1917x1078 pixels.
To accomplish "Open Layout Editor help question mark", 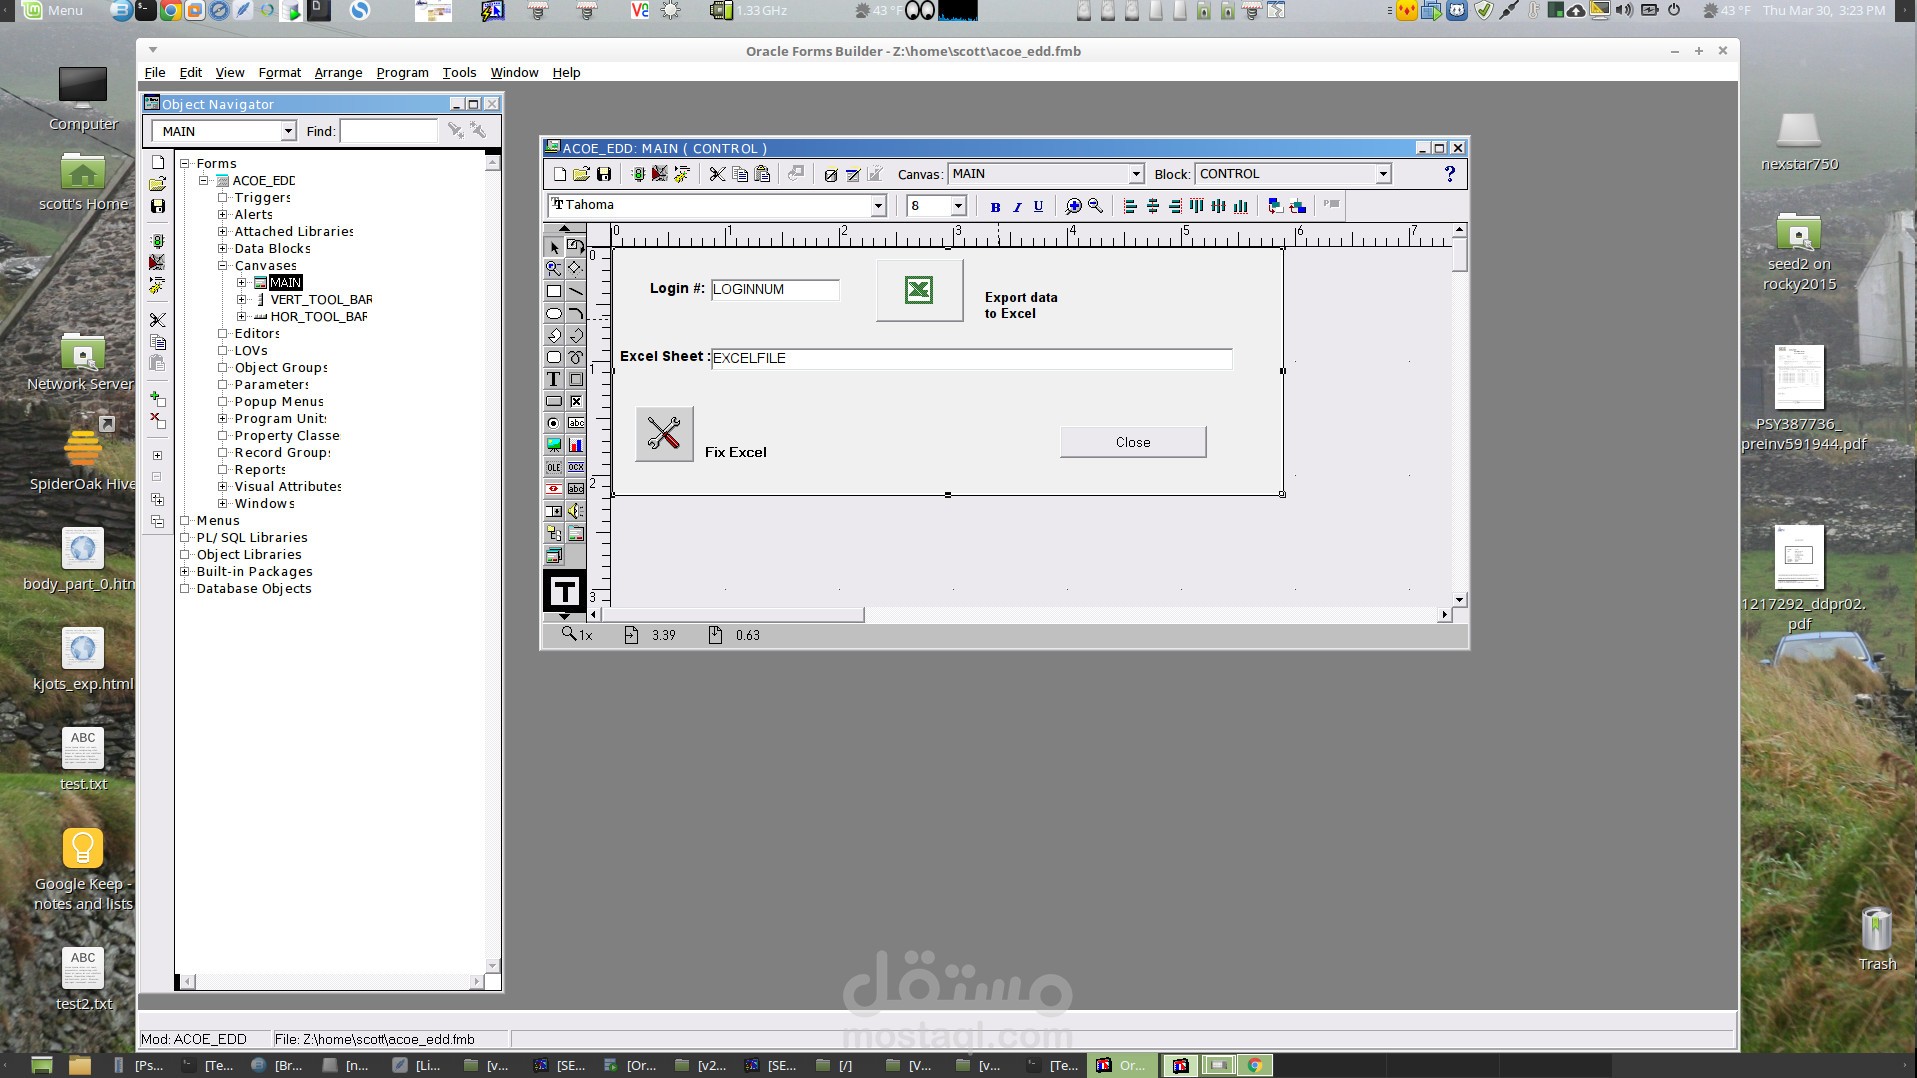I will tap(1449, 174).
